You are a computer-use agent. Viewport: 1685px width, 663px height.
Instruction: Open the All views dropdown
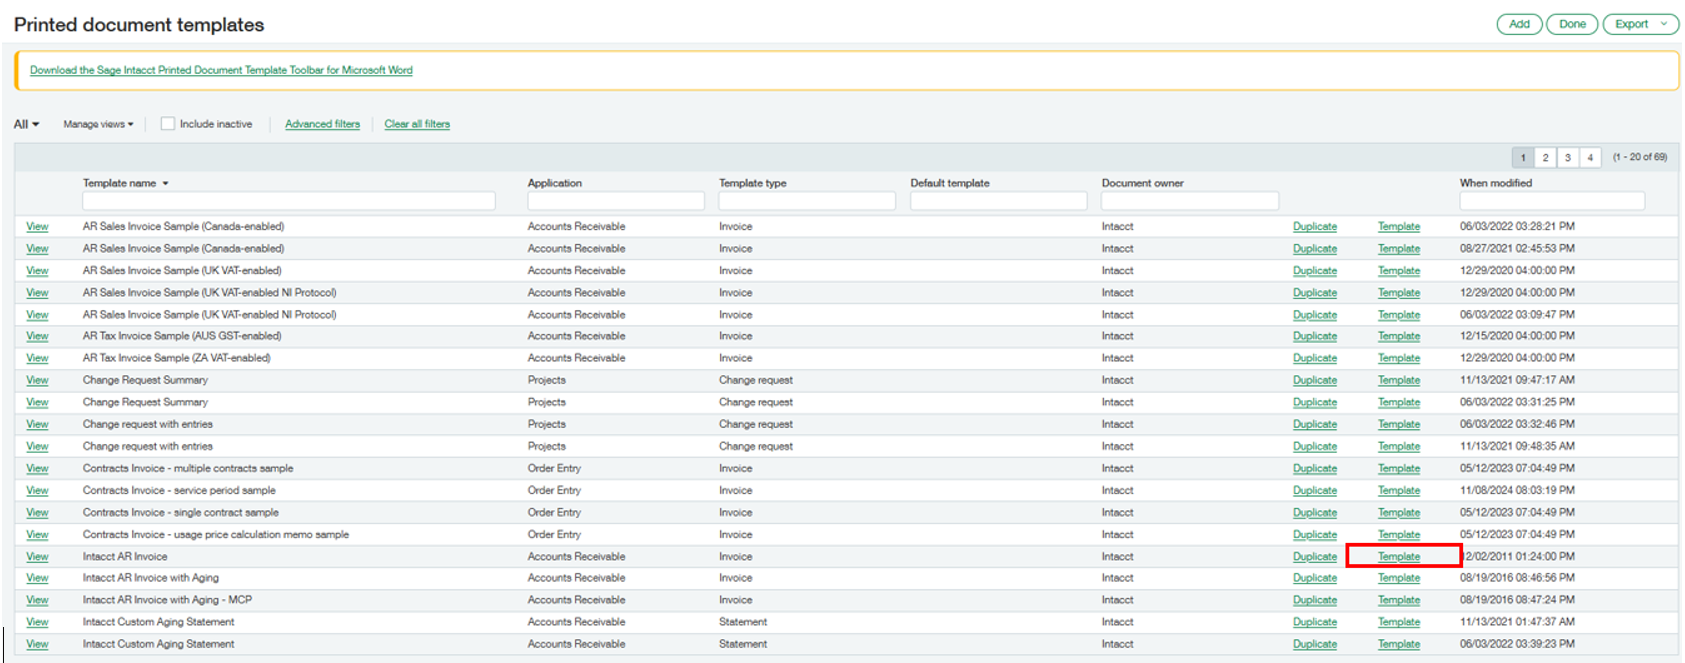click(x=26, y=124)
